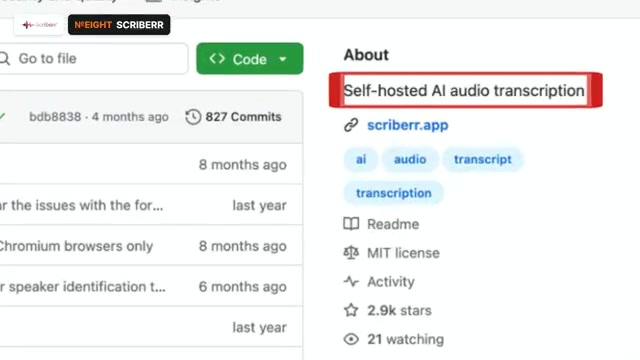Click the eye icon beside 21 watching
Image resolution: width=640 pixels, height=360 pixels.
[x=351, y=339]
